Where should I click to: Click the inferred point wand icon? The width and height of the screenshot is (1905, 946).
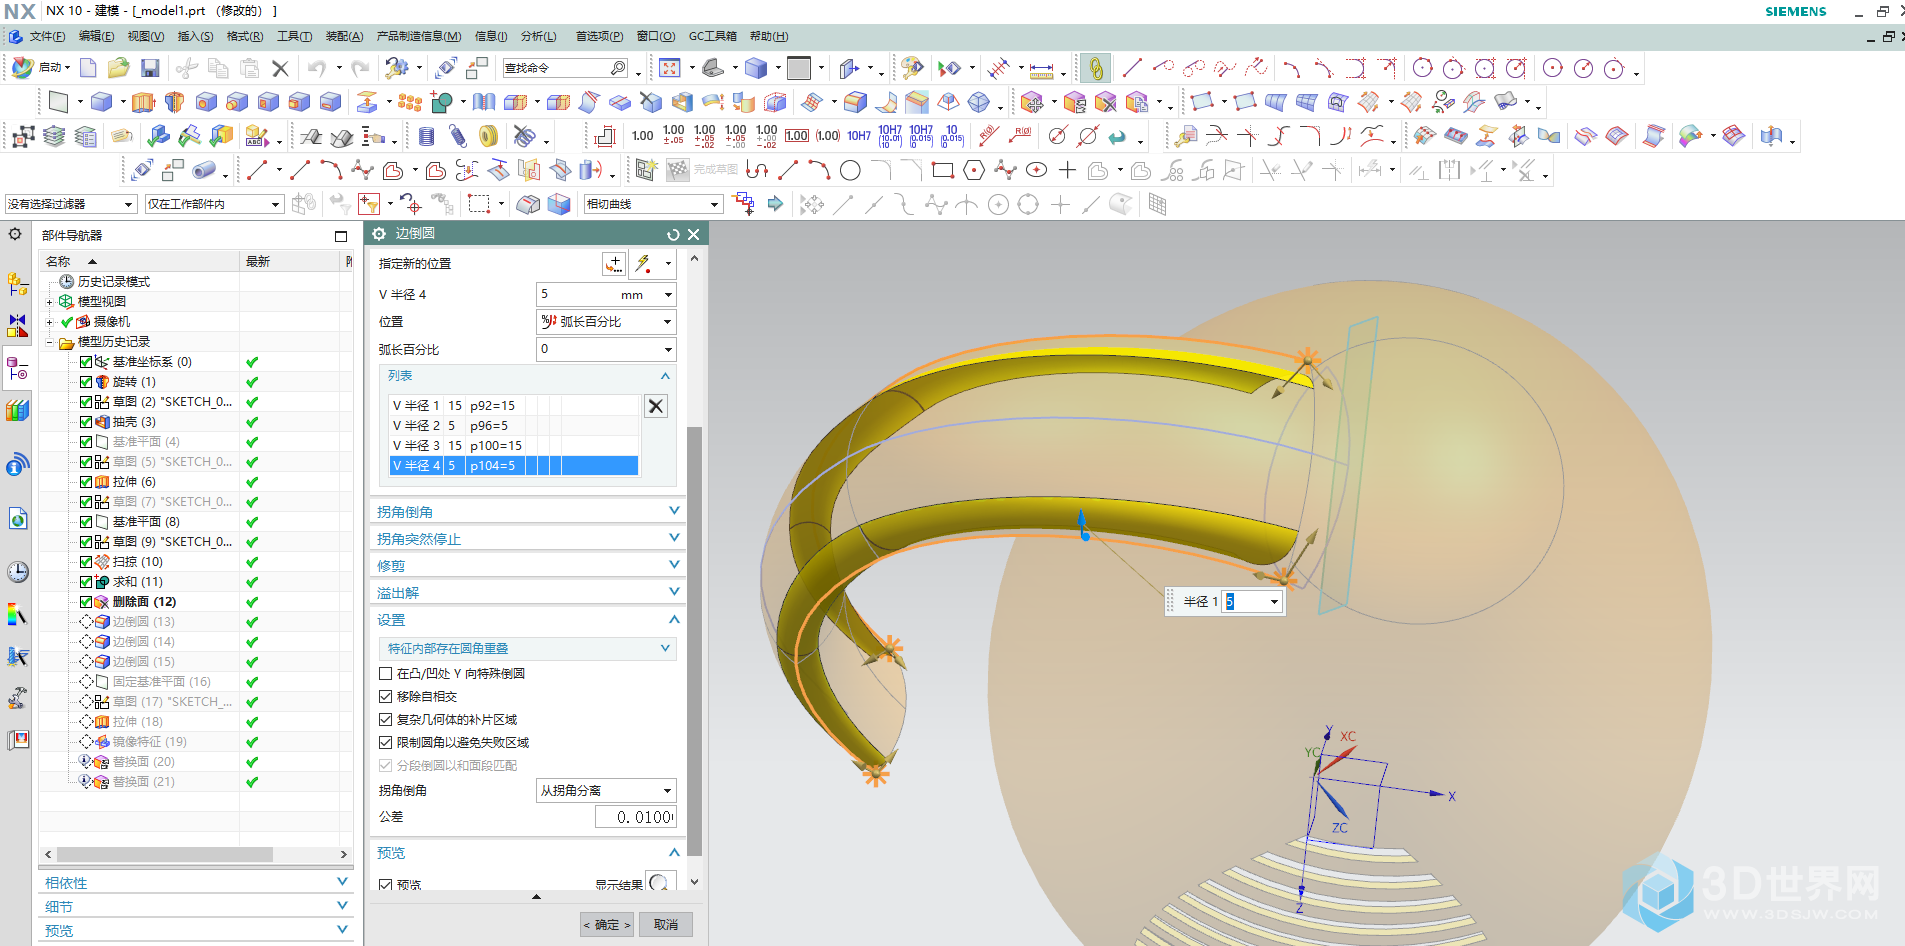coord(644,264)
